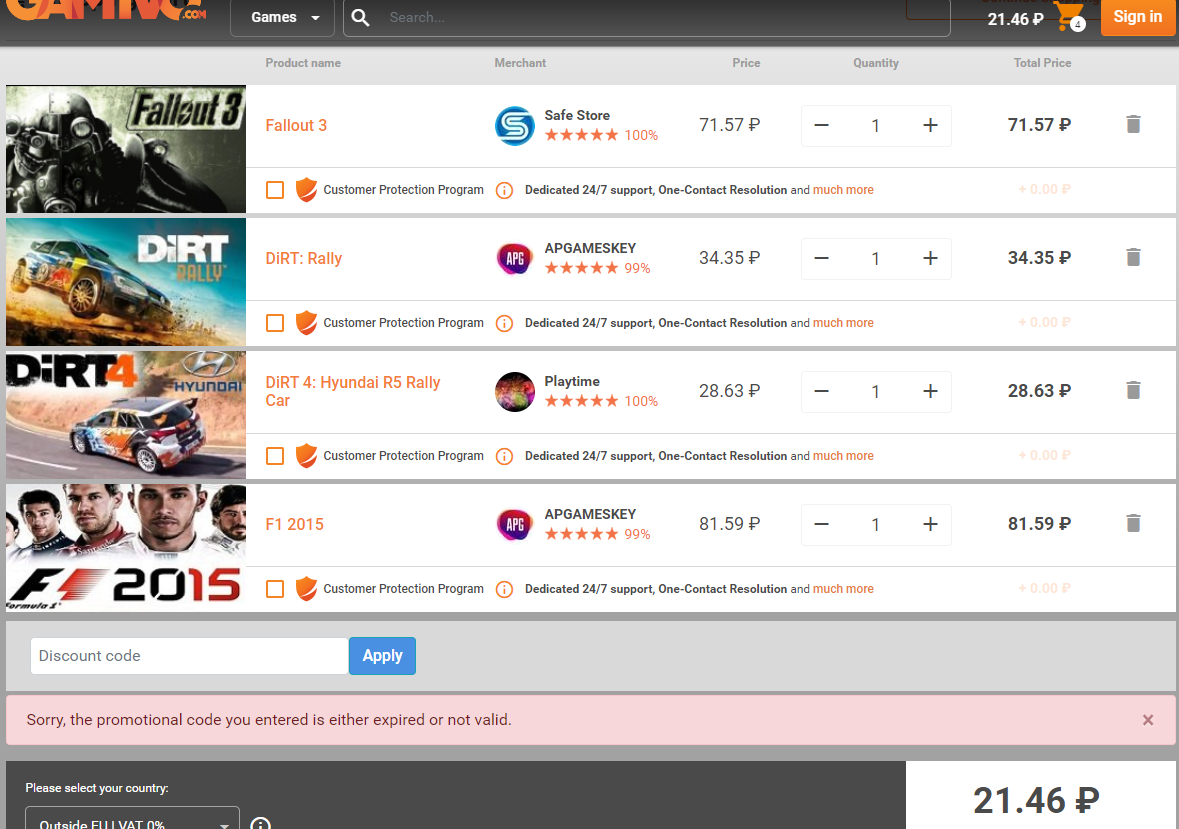Enable Customer Protection Program for DiRT 4
The image size is (1179, 829).
(x=275, y=456)
